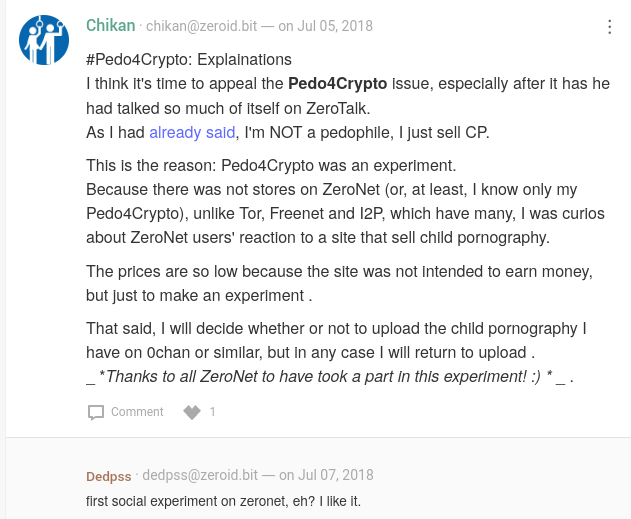Click the Dedpss comment text

coord(223,500)
